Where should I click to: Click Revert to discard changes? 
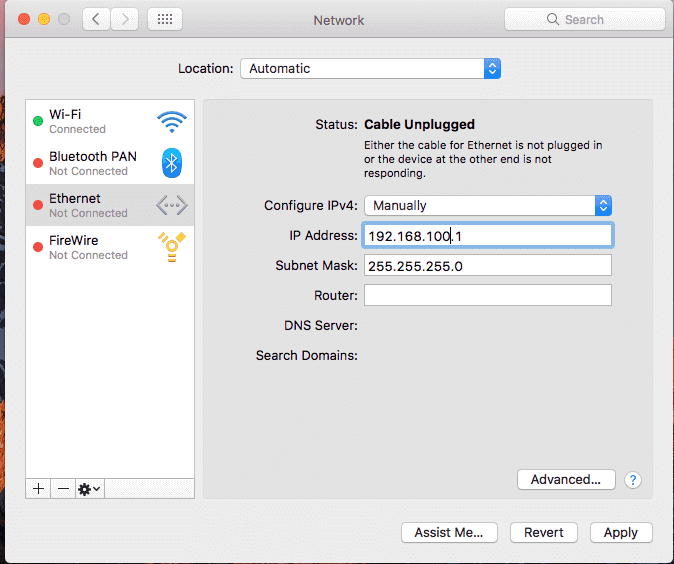pyautogui.click(x=544, y=533)
